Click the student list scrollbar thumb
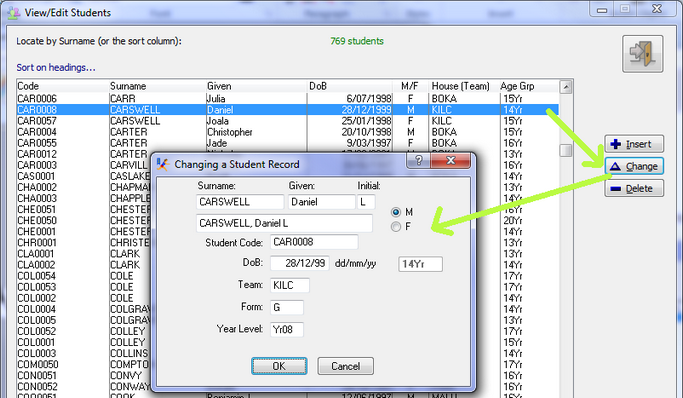 pos(565,151)
